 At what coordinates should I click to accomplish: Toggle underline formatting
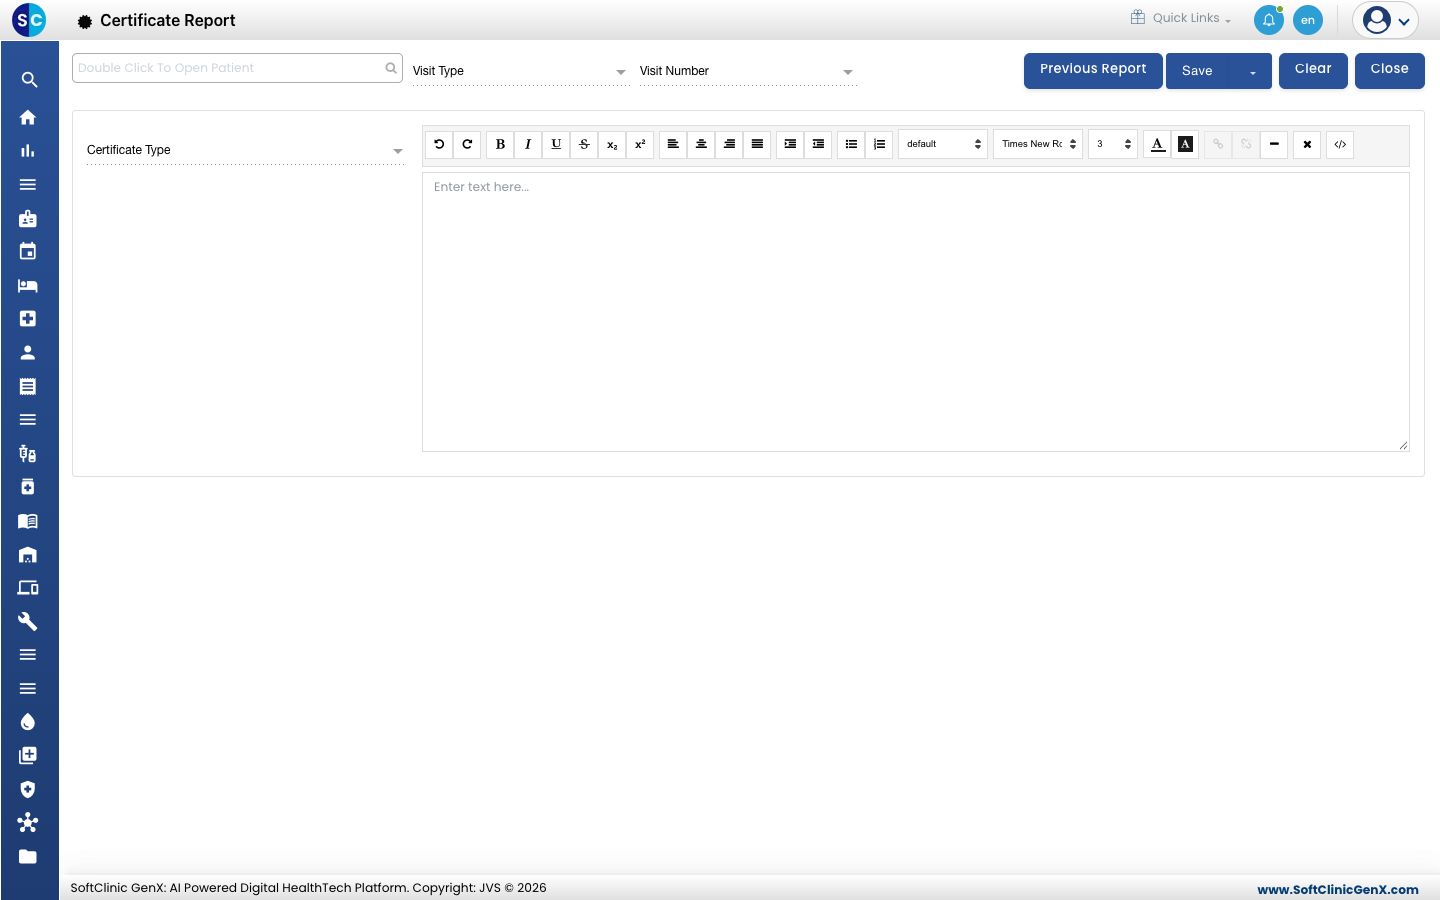click(x=556, y=144)
